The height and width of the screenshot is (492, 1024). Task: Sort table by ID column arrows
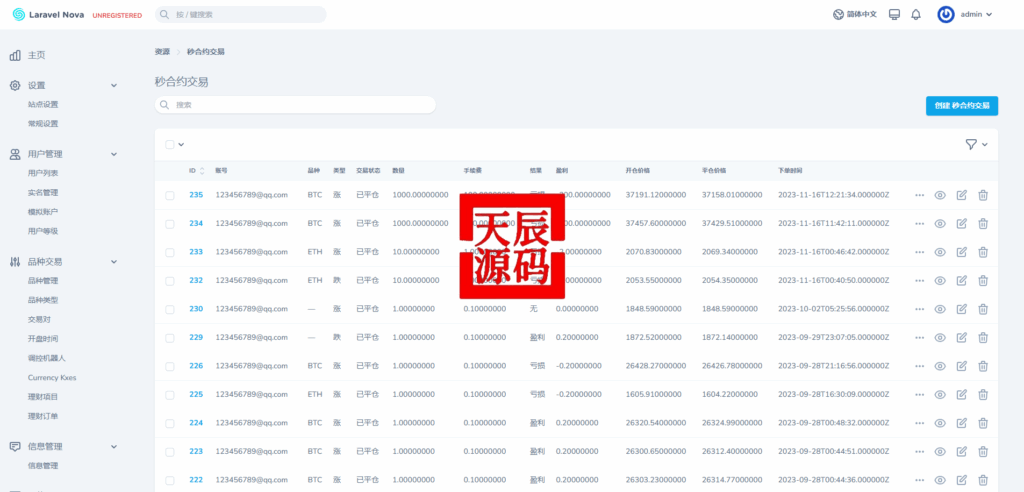point(202,171)
